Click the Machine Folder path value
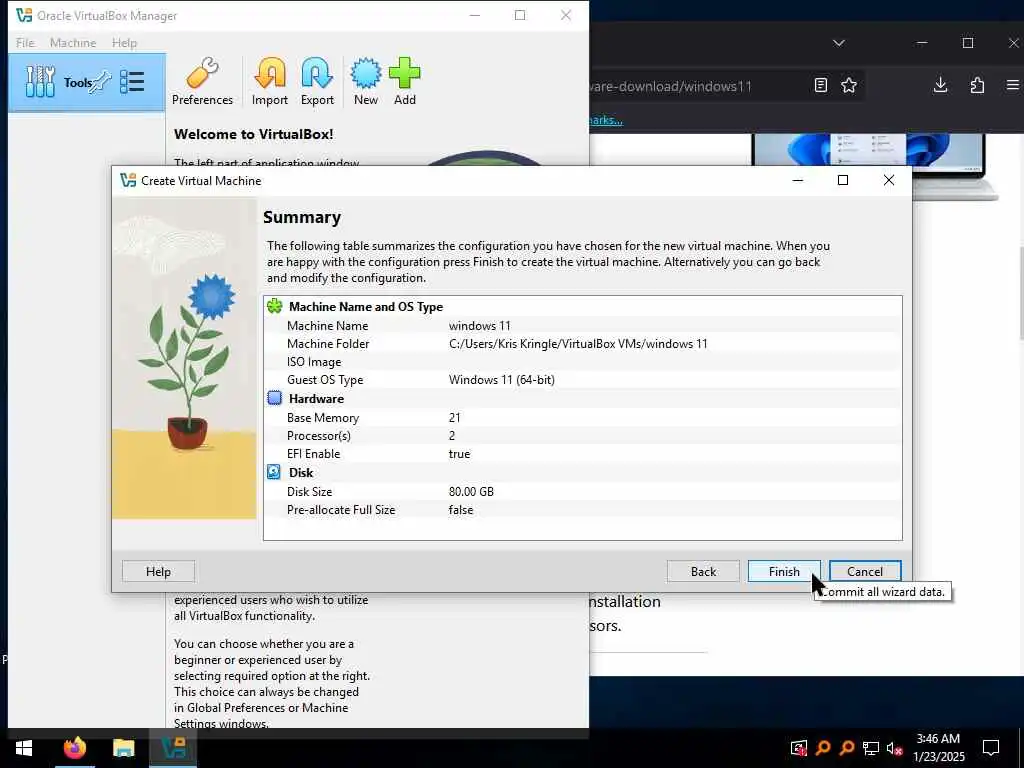The width and height of the screenshot is (1024, 768). (578, 344)
